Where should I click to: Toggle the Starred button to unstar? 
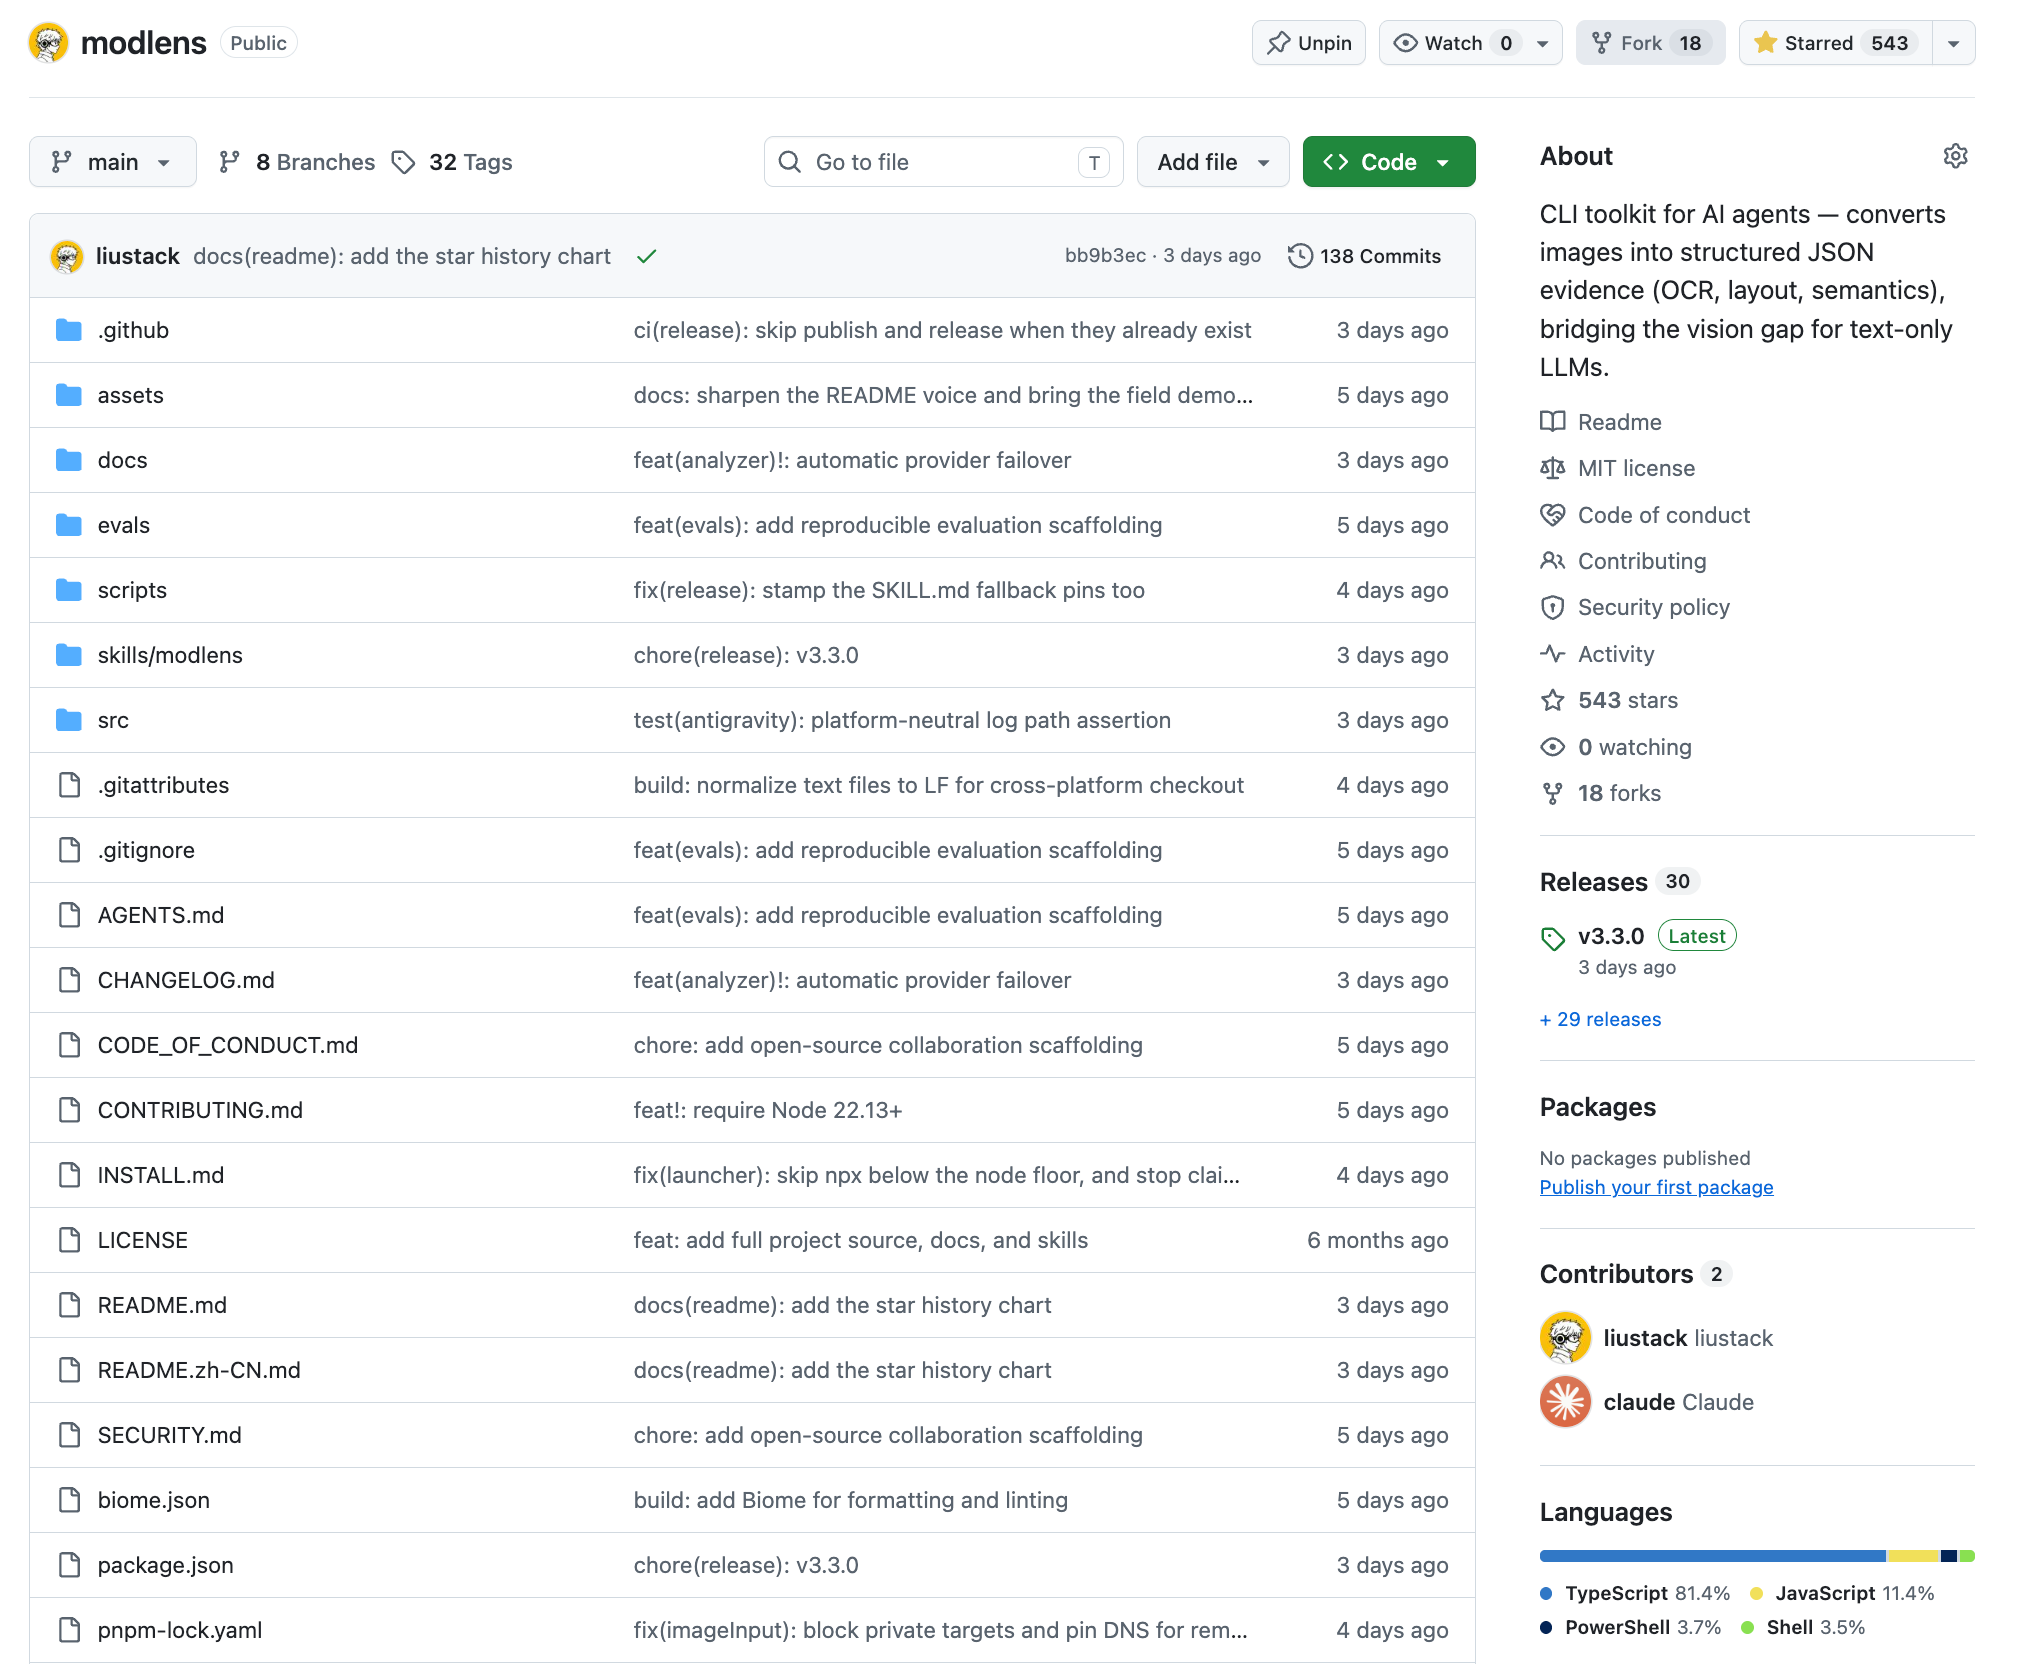click(1836, 43)
